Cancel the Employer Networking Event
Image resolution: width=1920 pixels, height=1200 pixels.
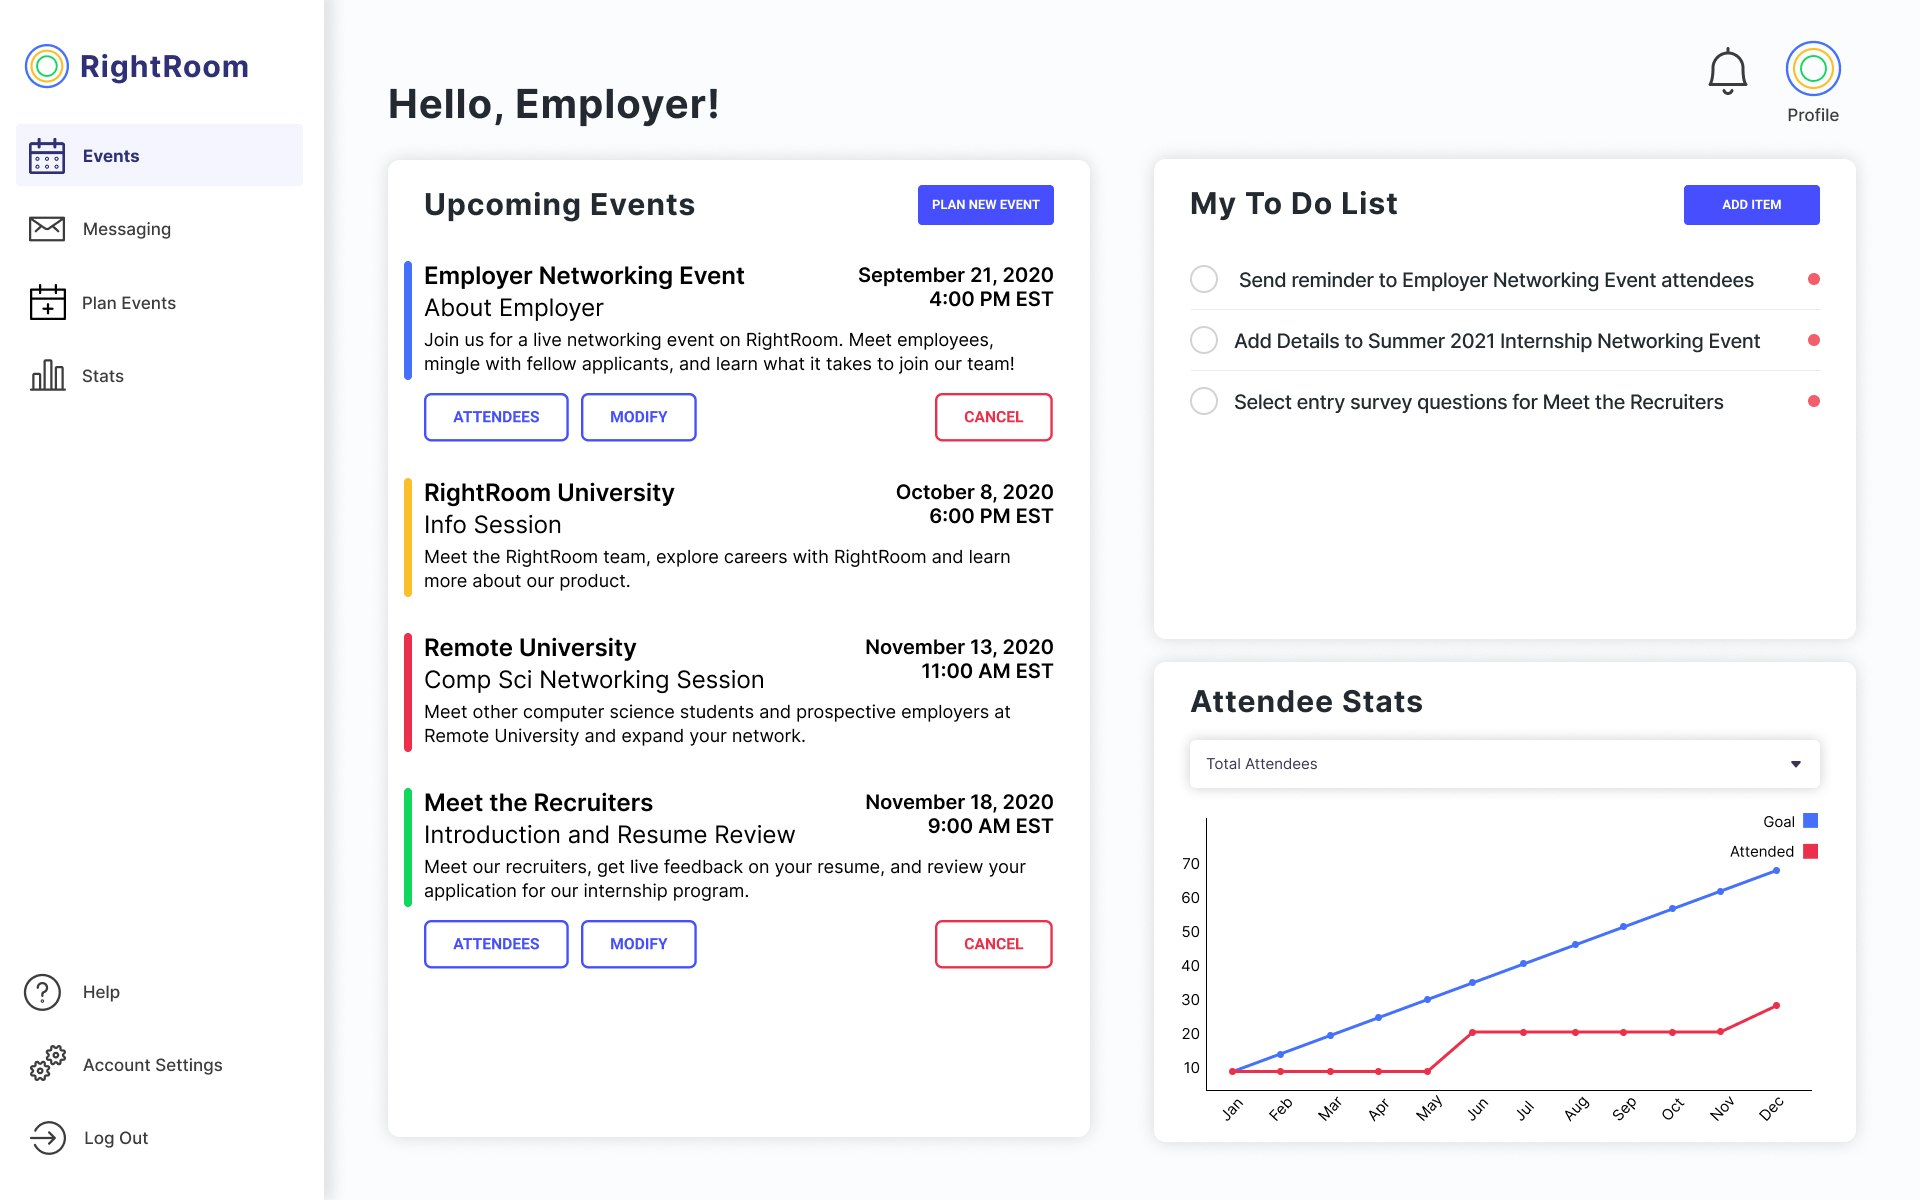pyautogui.click(x=993, y=417)
